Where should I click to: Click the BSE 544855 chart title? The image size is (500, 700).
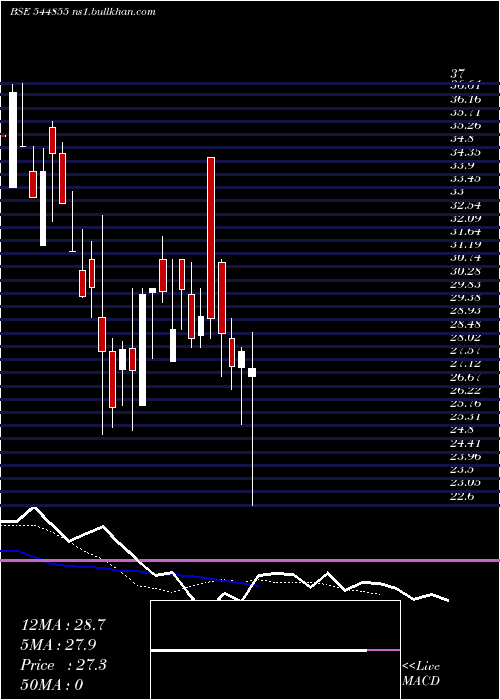tap(38, 12)
